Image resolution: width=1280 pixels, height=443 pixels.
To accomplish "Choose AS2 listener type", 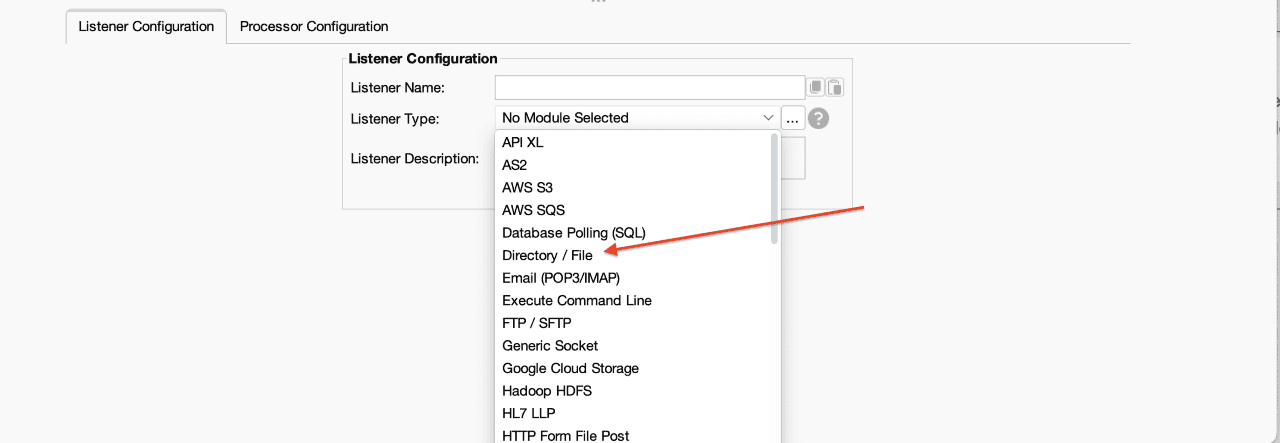I will [637, 165].
